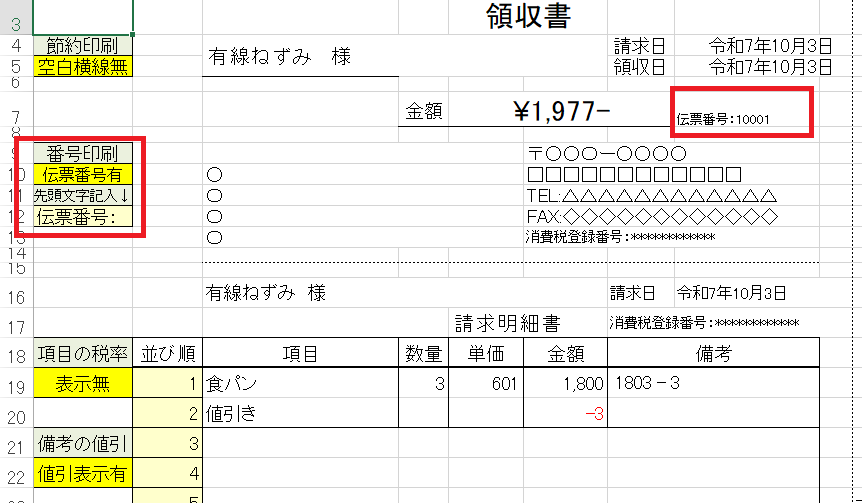Image resolution: width=862 pixels, height=503 pixels.
Task: Click the TEL line in sender info
Action: [x=650, y=195]
